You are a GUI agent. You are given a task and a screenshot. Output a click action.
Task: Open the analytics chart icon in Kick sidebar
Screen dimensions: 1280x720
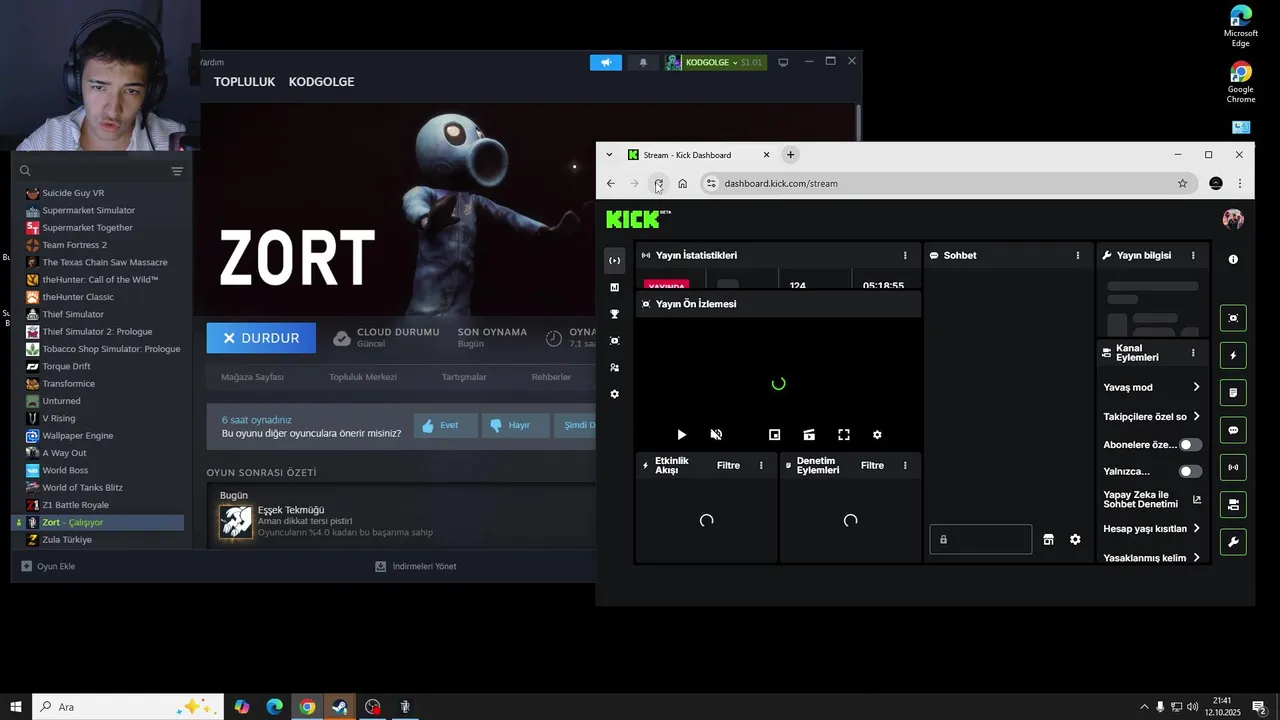[614, 287]
